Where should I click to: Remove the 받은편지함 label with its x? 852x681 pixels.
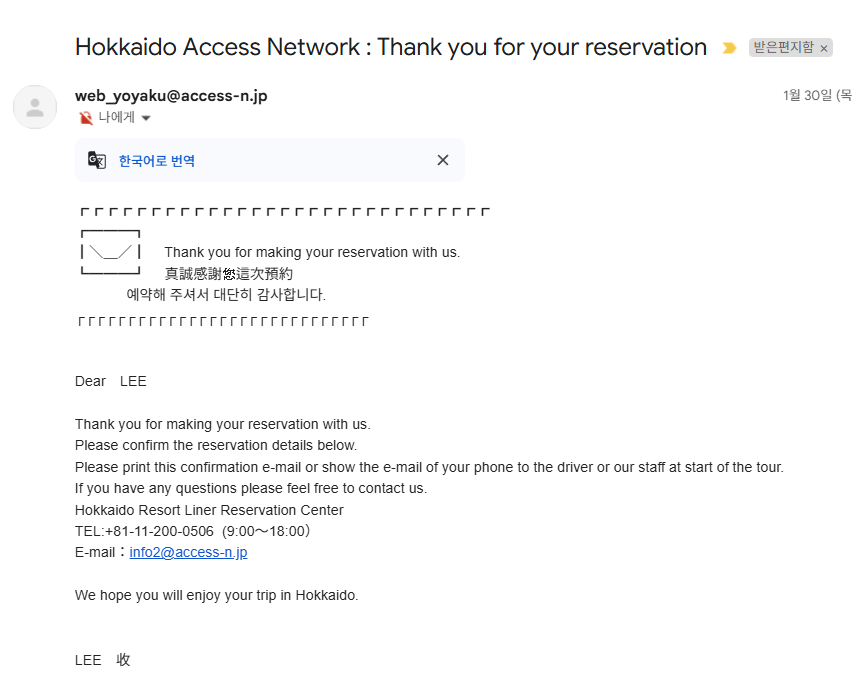(x=824, y=48)
